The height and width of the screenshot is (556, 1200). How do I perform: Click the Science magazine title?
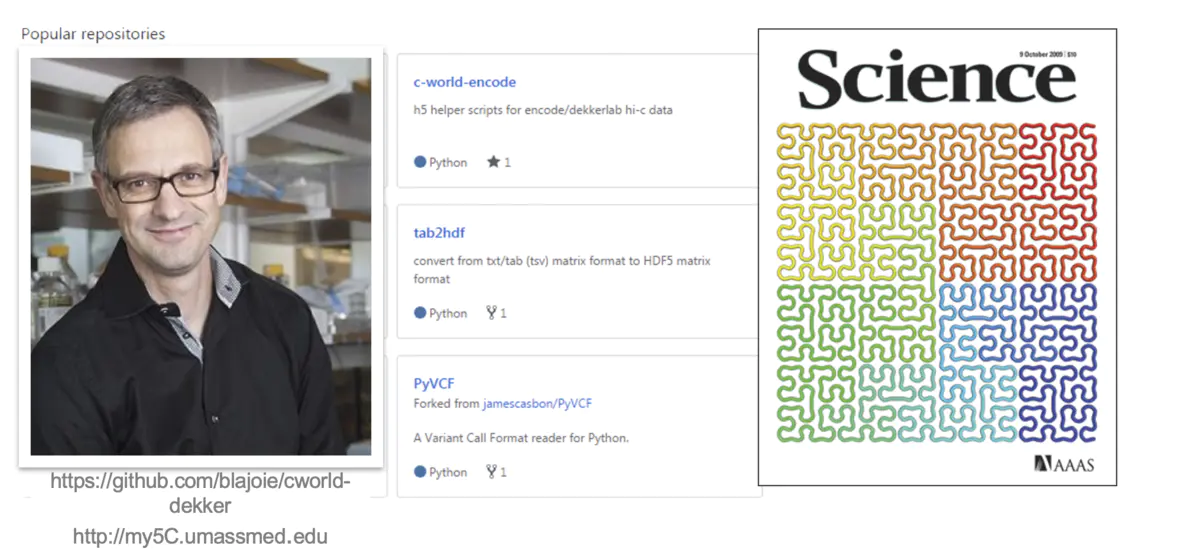point(936,82)
